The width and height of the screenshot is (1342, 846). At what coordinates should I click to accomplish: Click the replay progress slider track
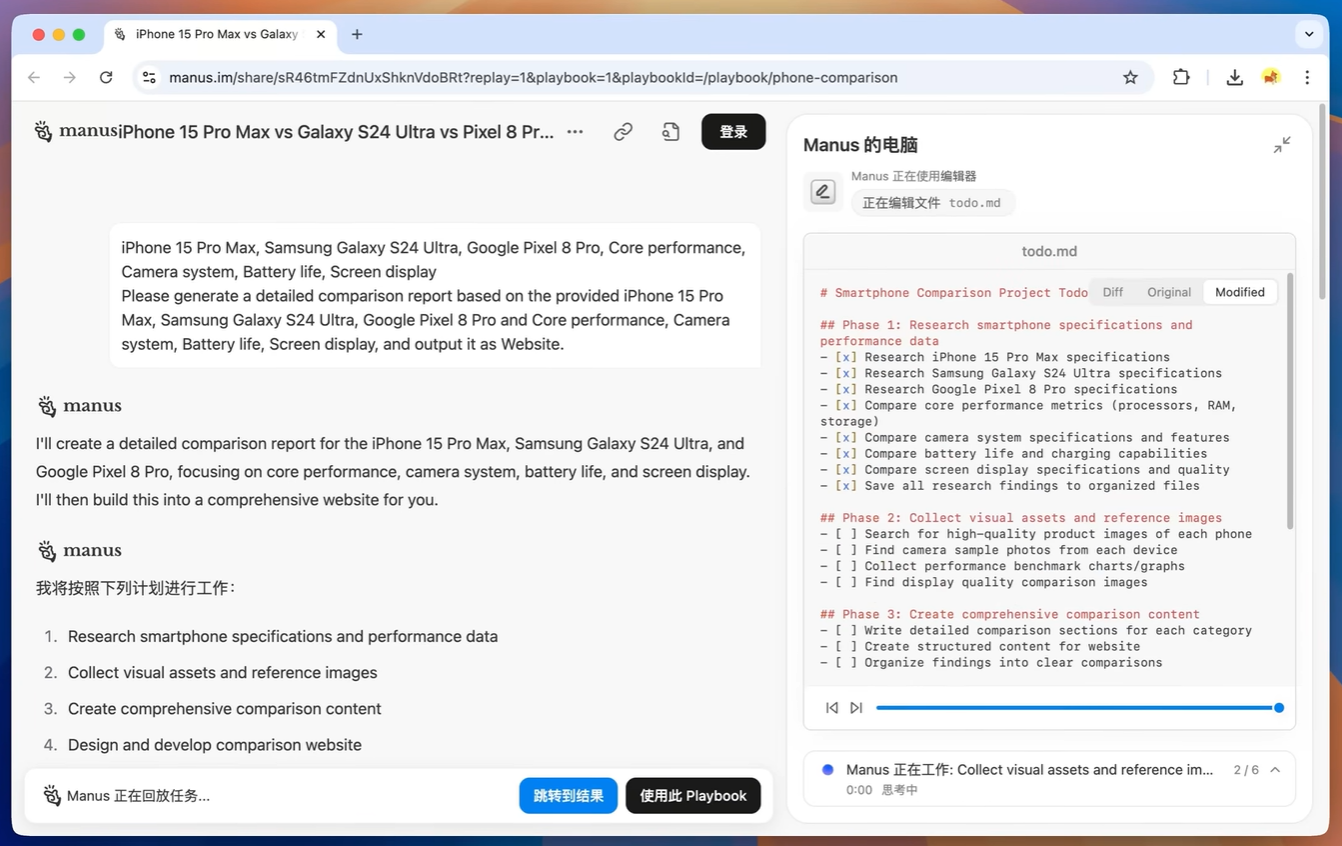1077,707
